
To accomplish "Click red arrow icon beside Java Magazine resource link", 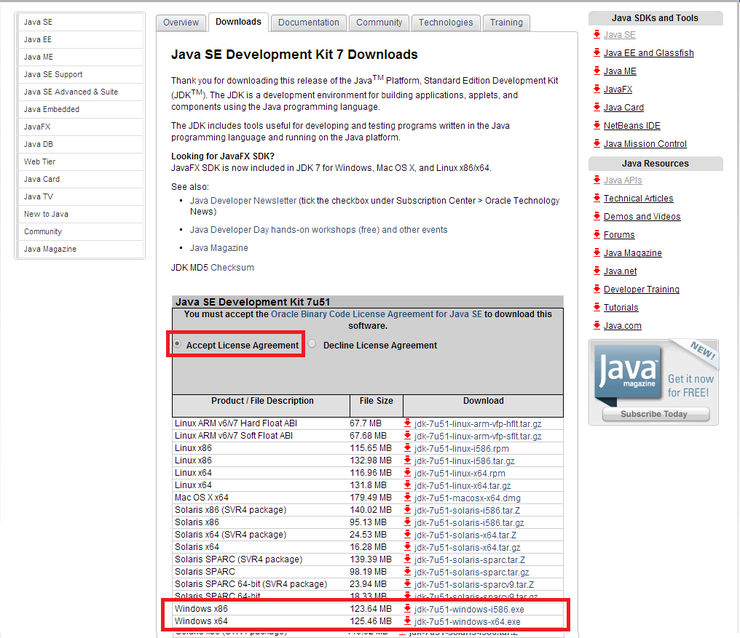I will pos(597,253).
